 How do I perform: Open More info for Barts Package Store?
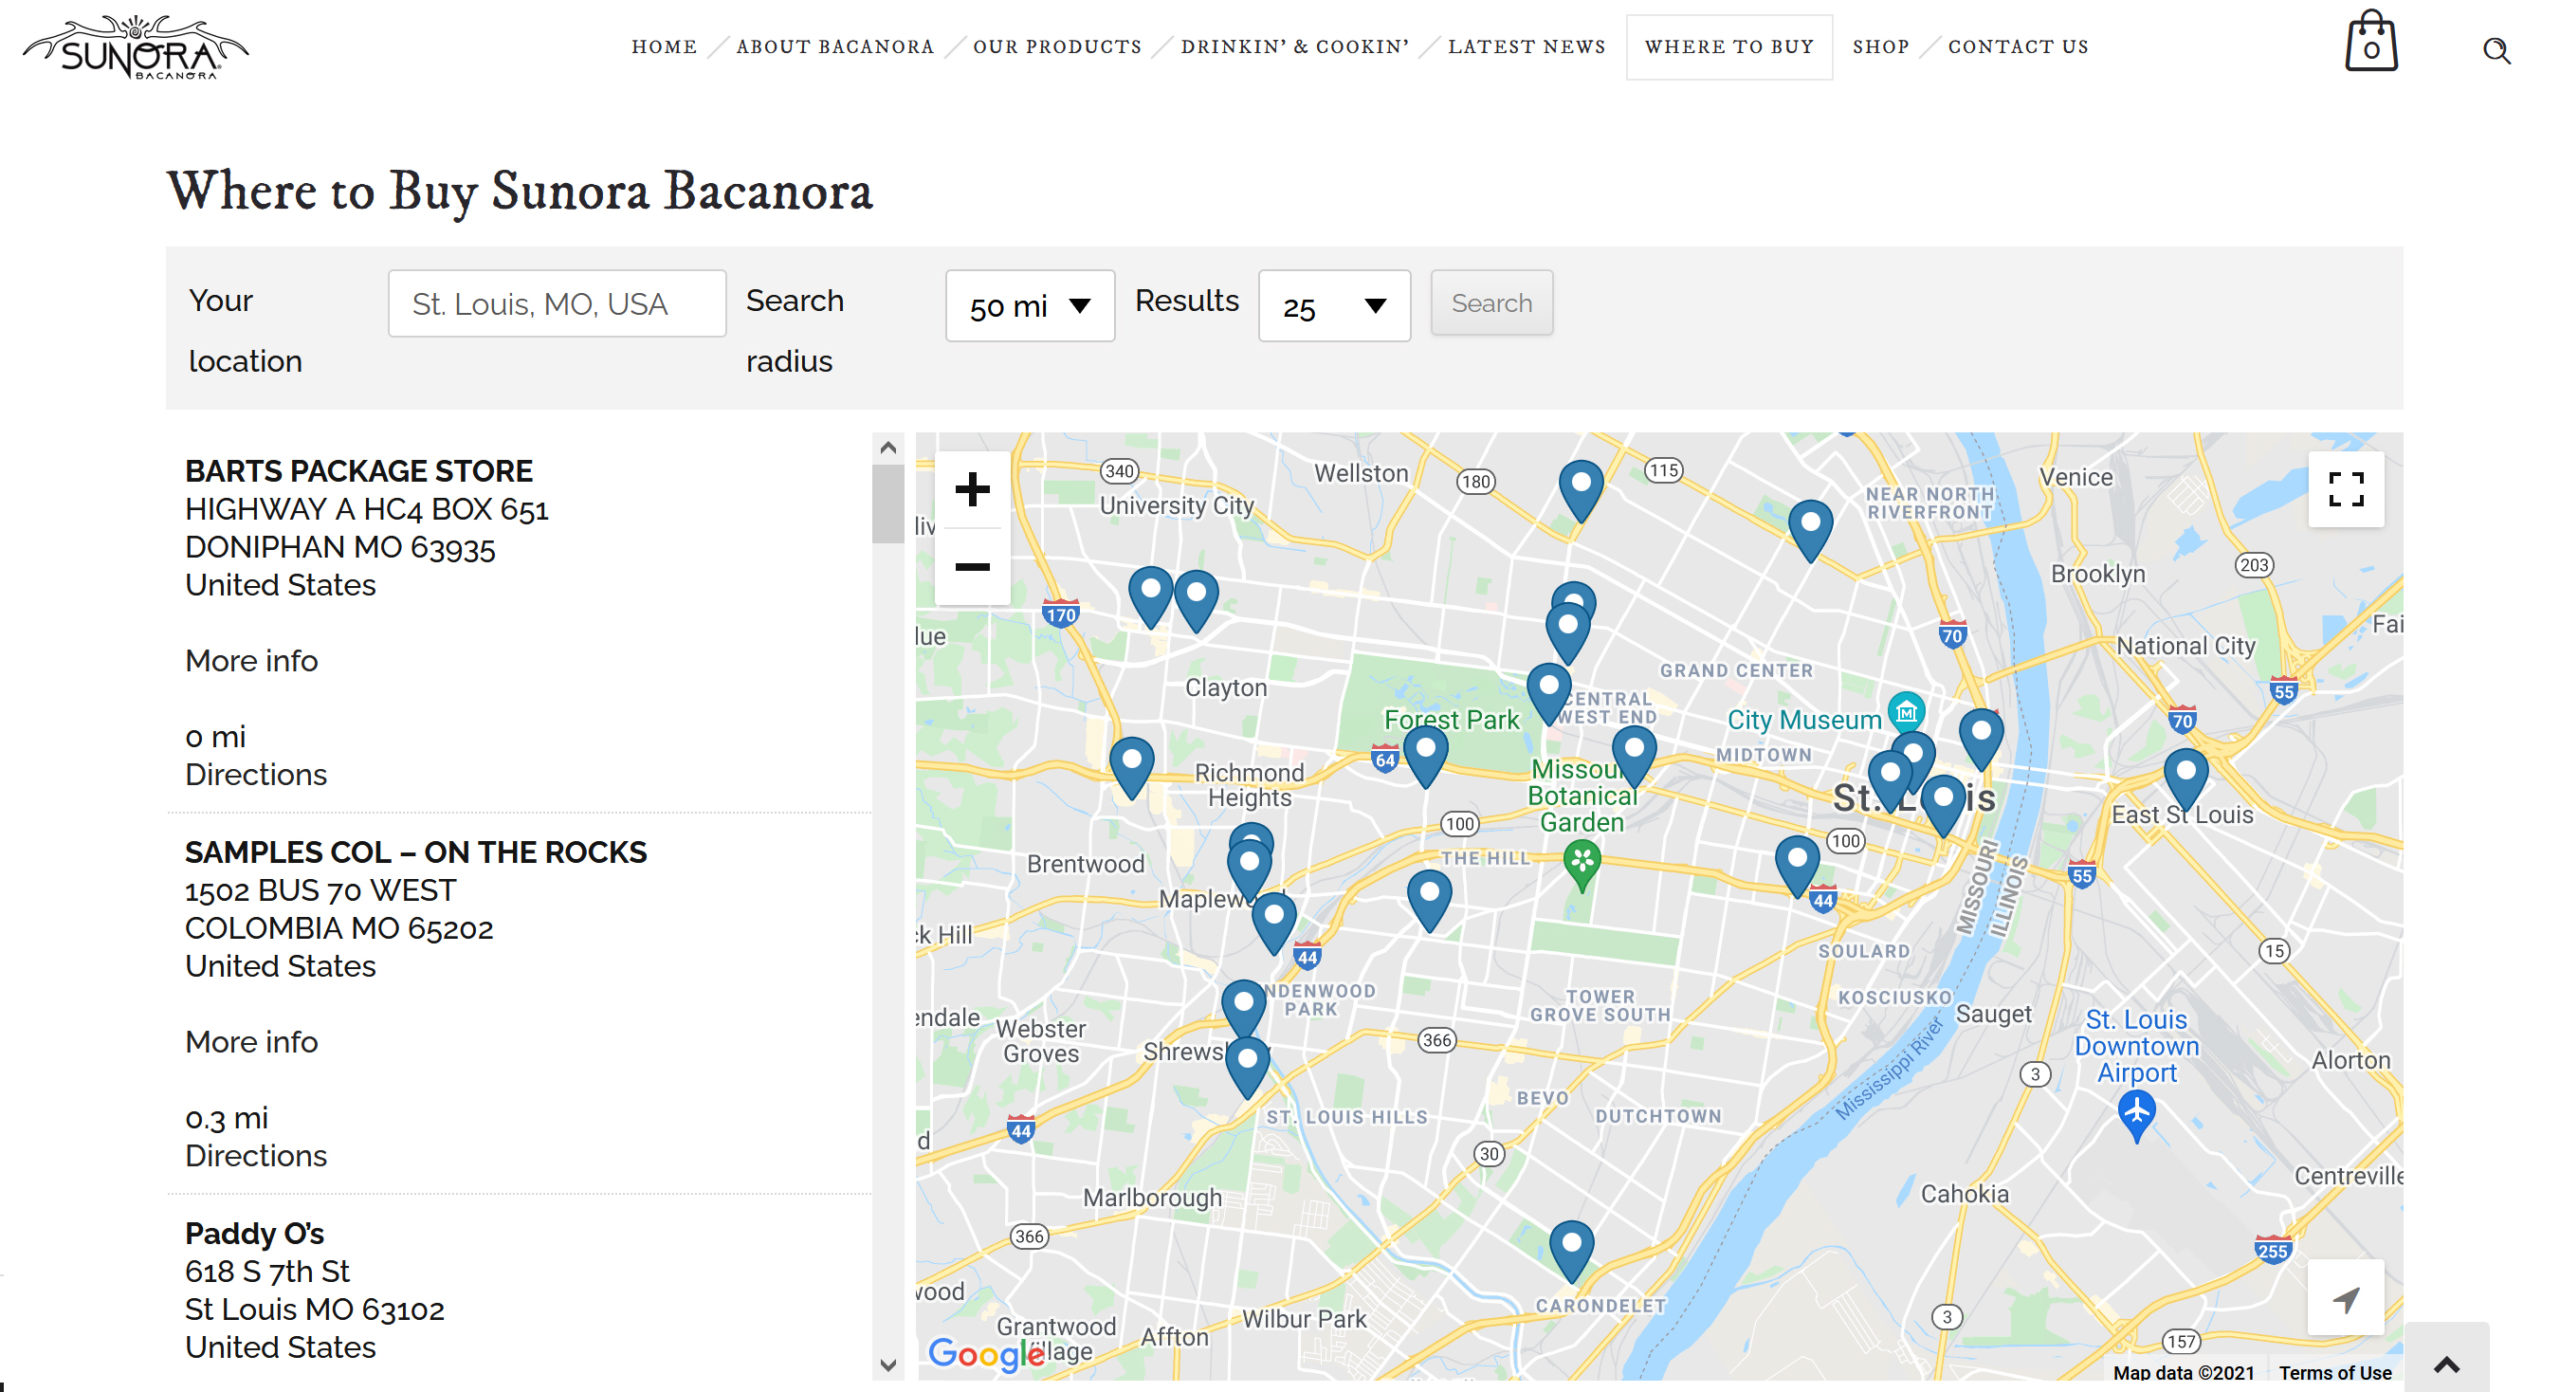(252, 661)
